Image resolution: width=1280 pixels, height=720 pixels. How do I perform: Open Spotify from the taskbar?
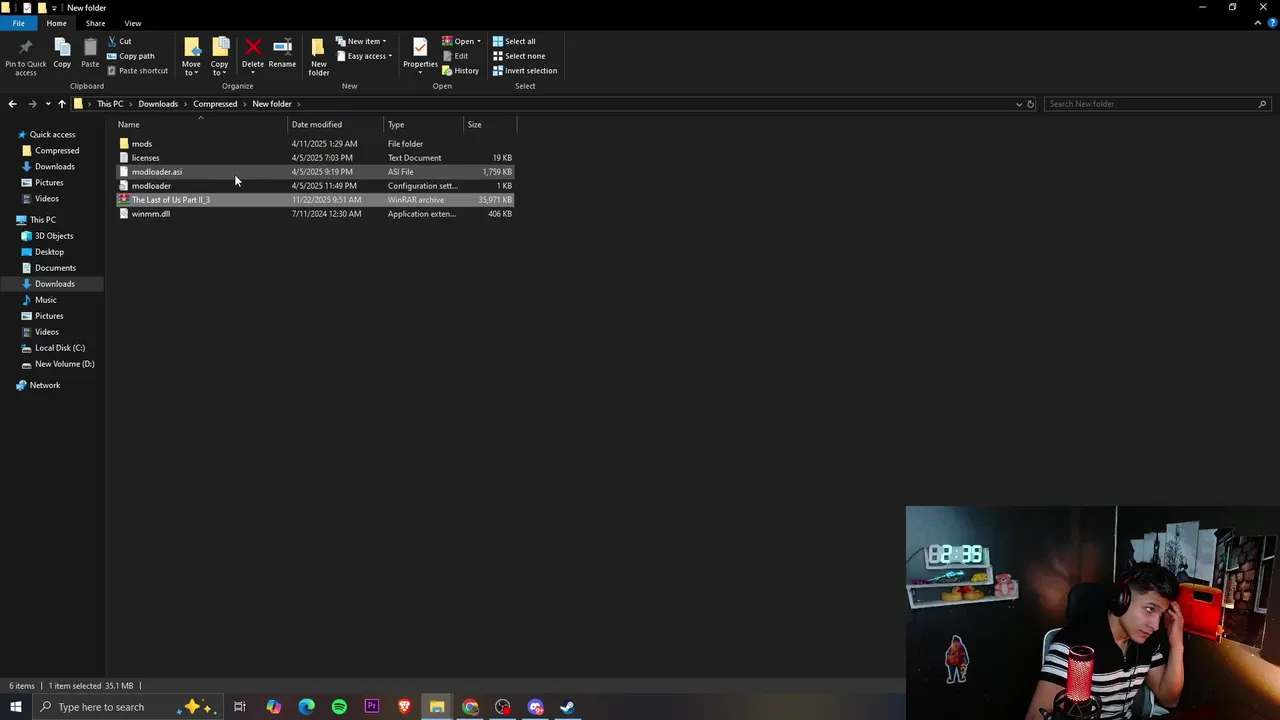tap(339, 707)
